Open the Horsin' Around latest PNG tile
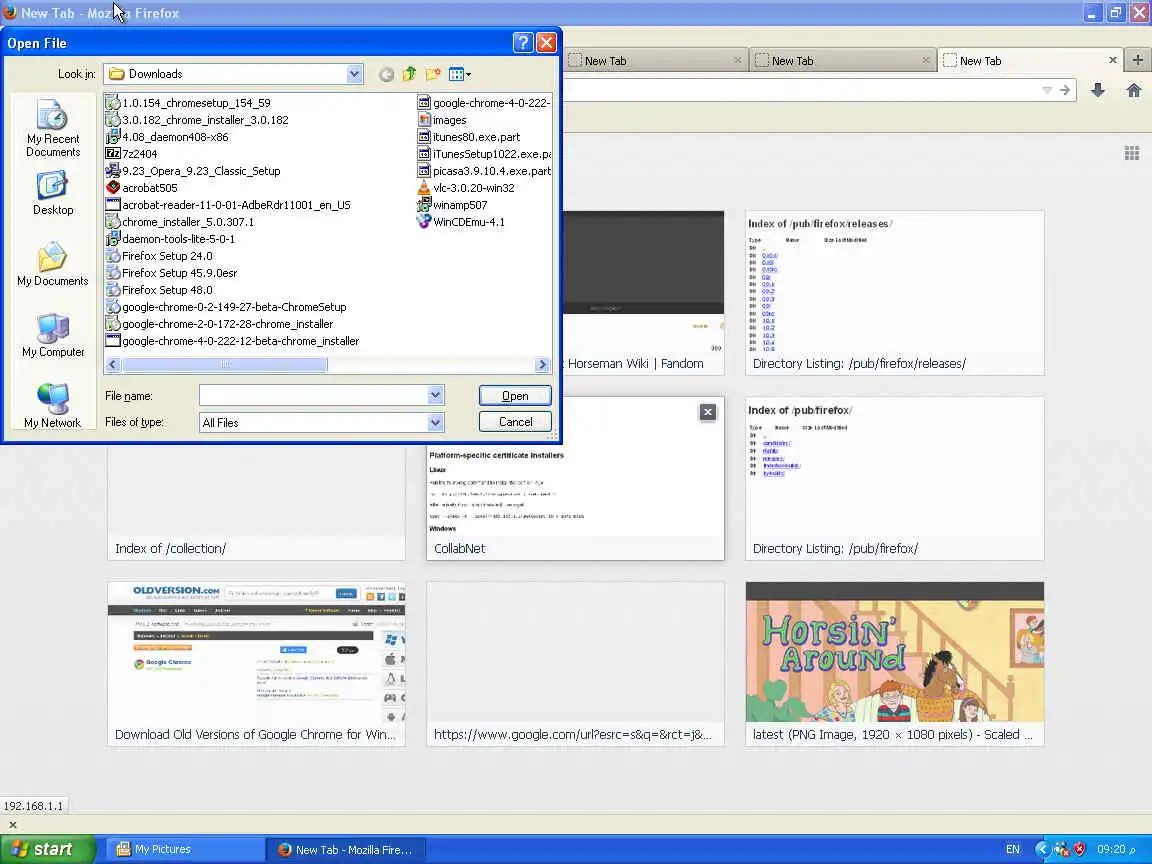 [x=895, y=664]
